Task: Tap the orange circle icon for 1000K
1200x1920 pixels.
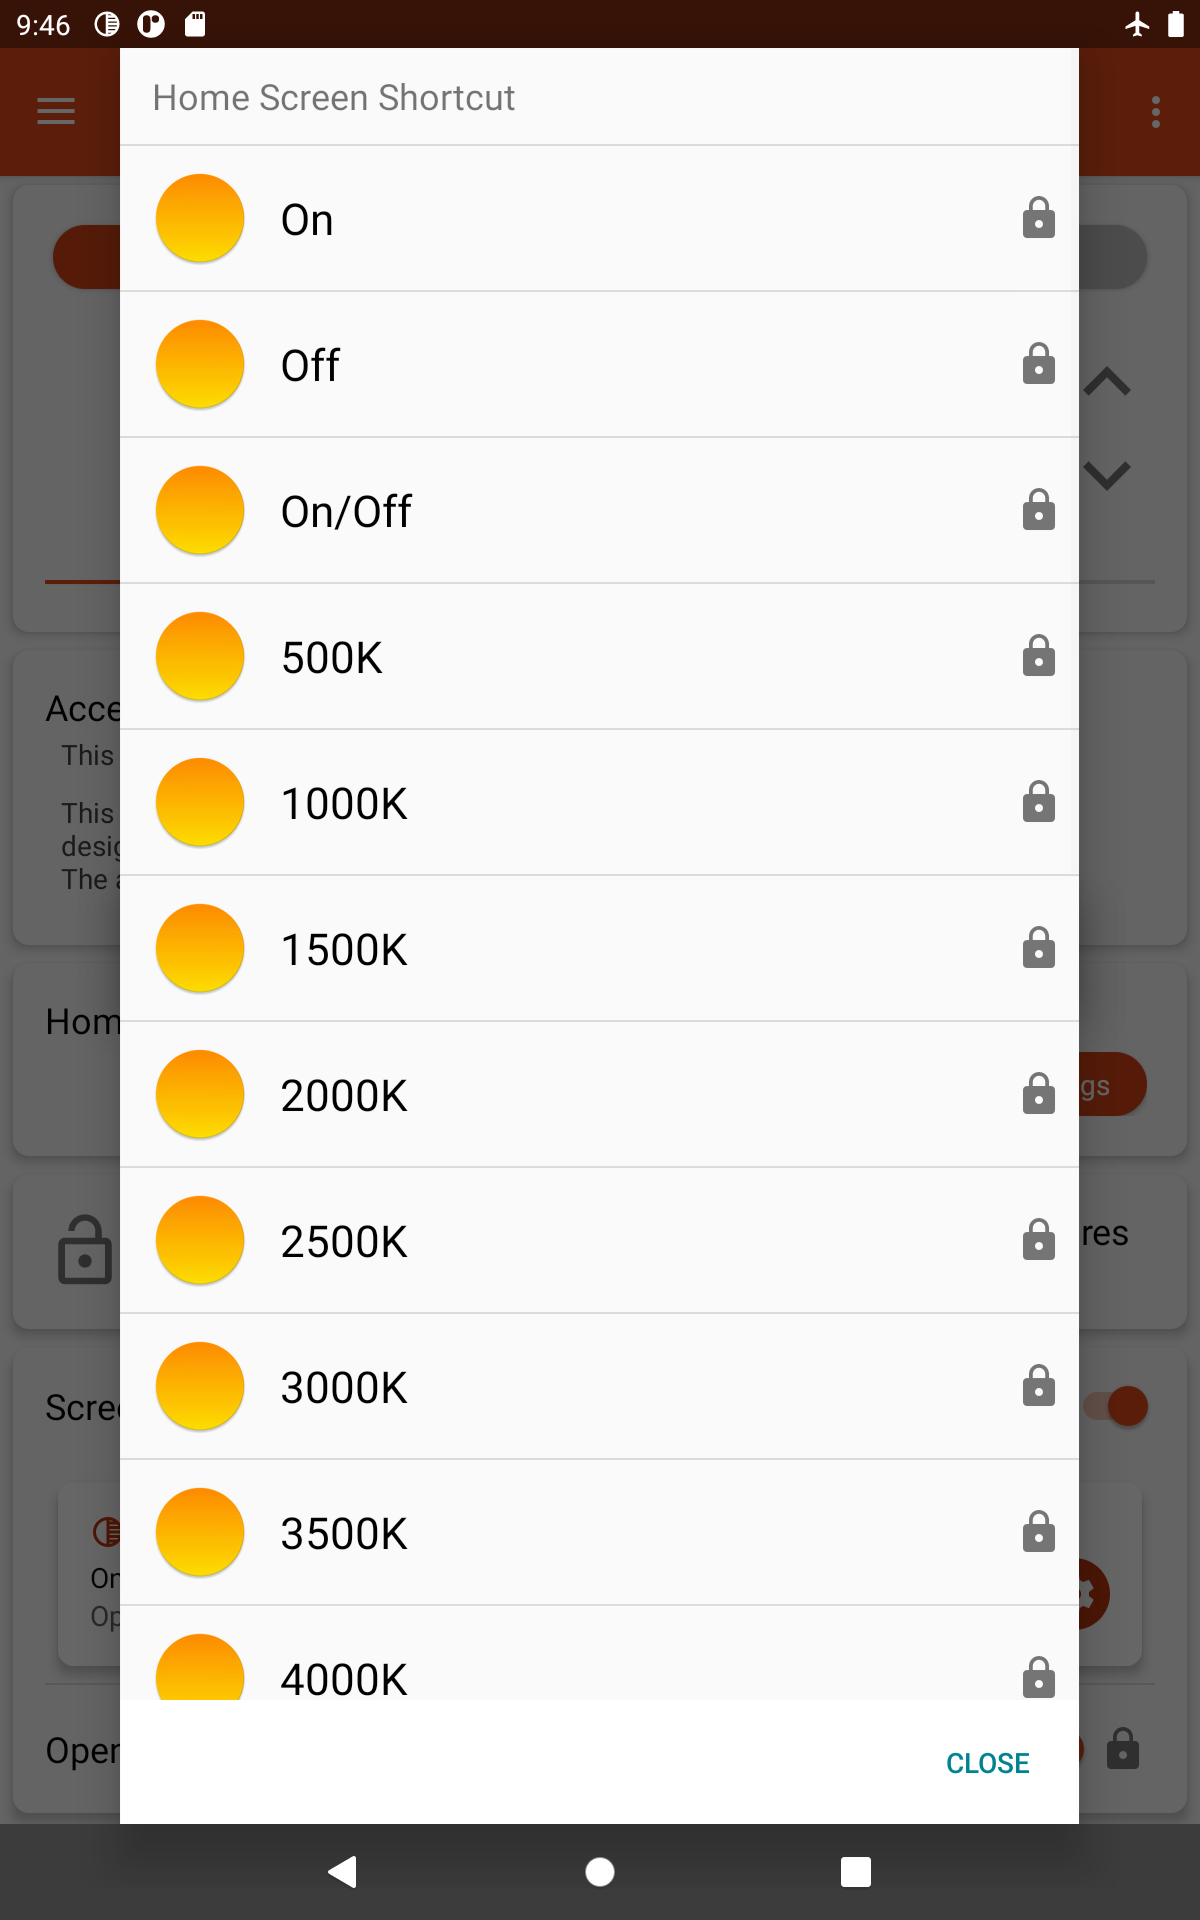Action: [x=200, y=802]
